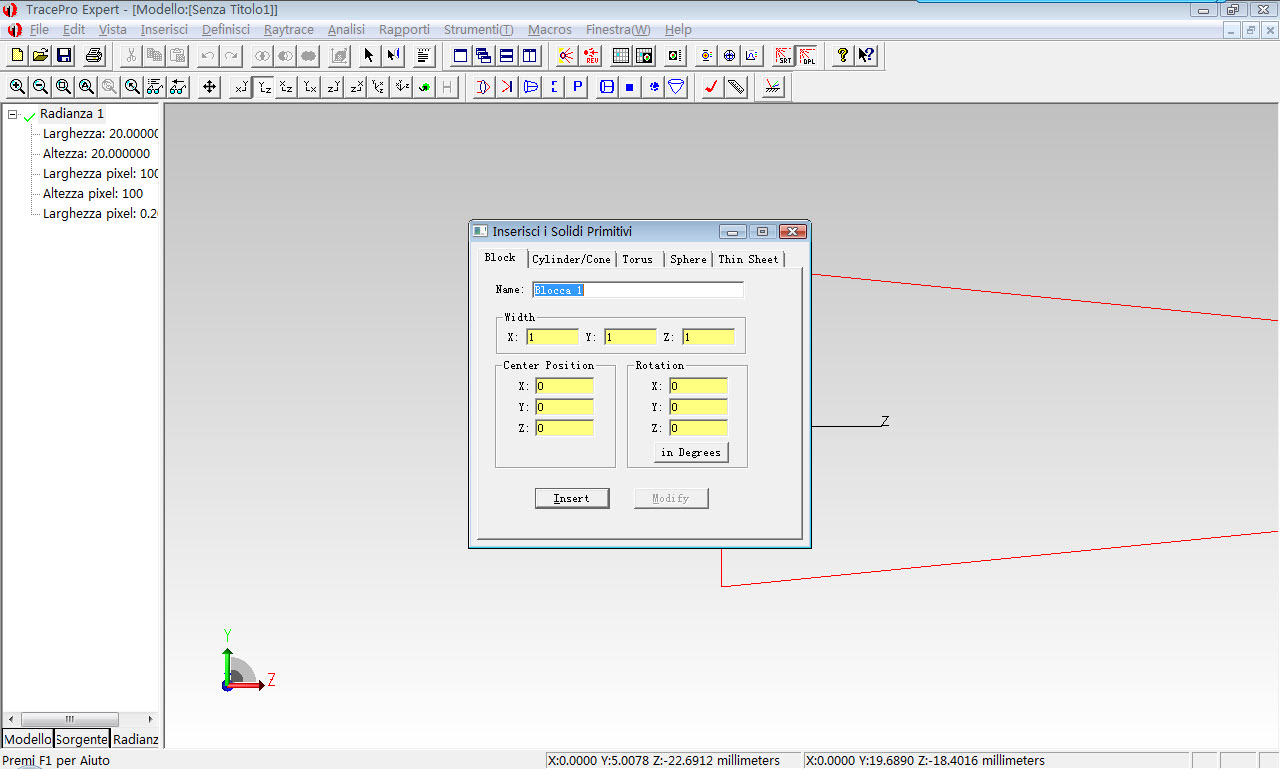Click the Zoom Out magnifier icon

pyautogui.click(x=40, y=87)
